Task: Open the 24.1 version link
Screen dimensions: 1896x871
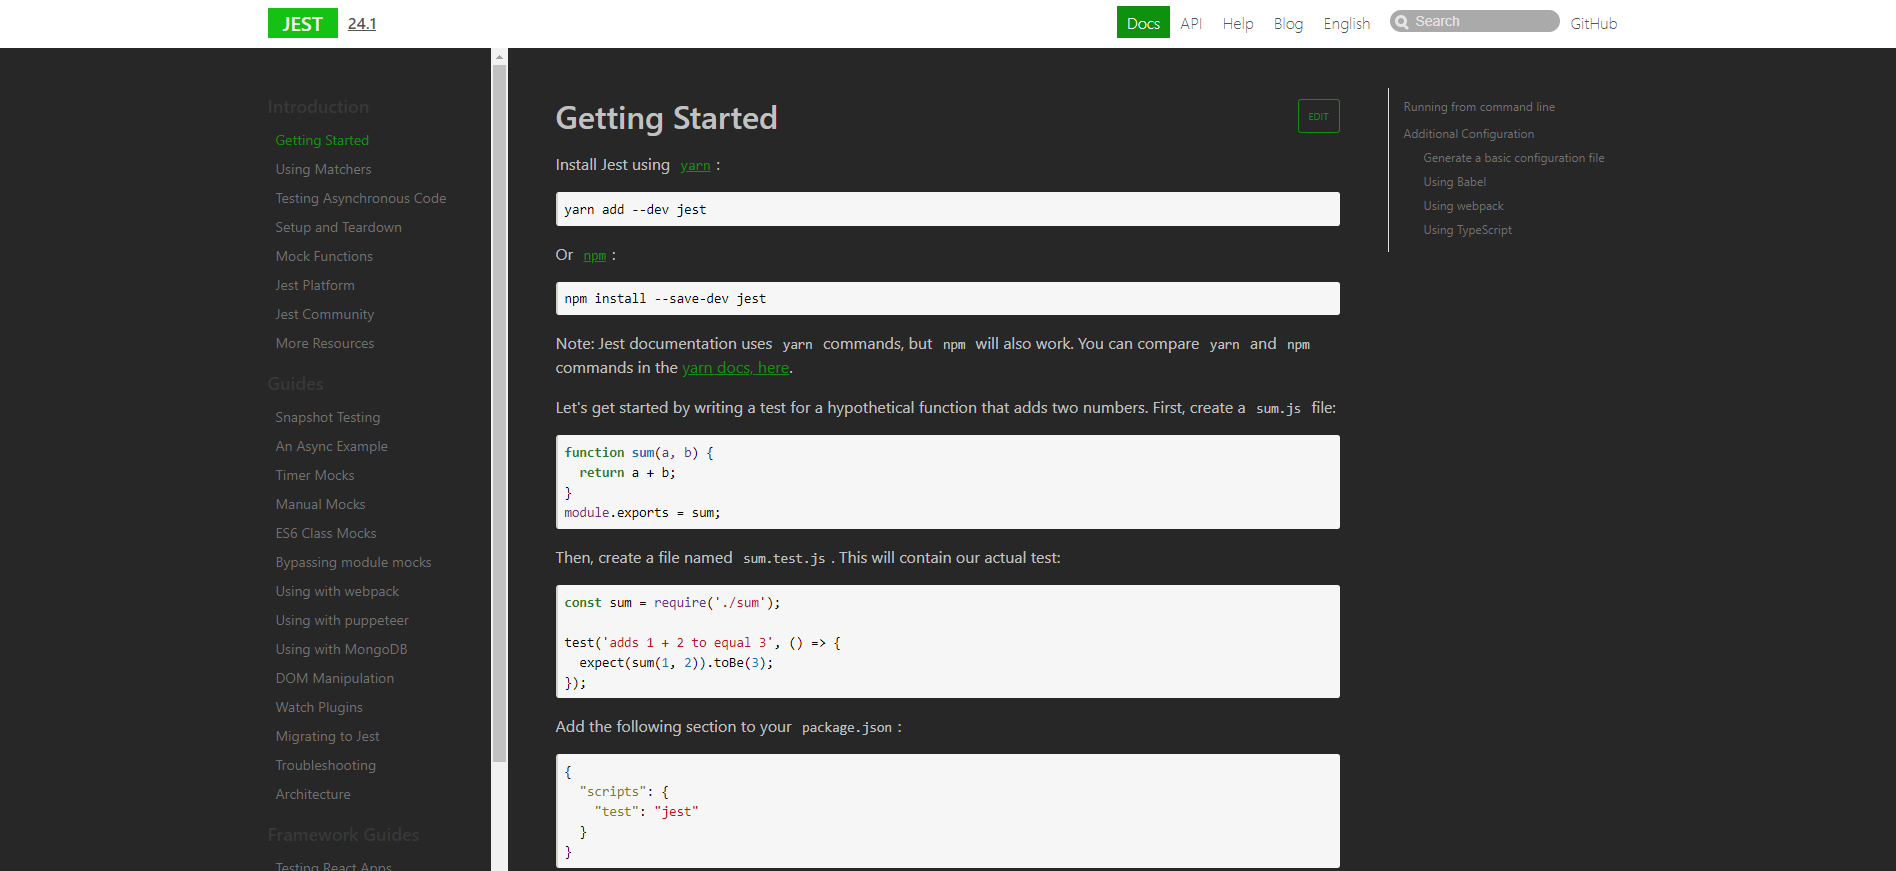Action: pos(362,23)
